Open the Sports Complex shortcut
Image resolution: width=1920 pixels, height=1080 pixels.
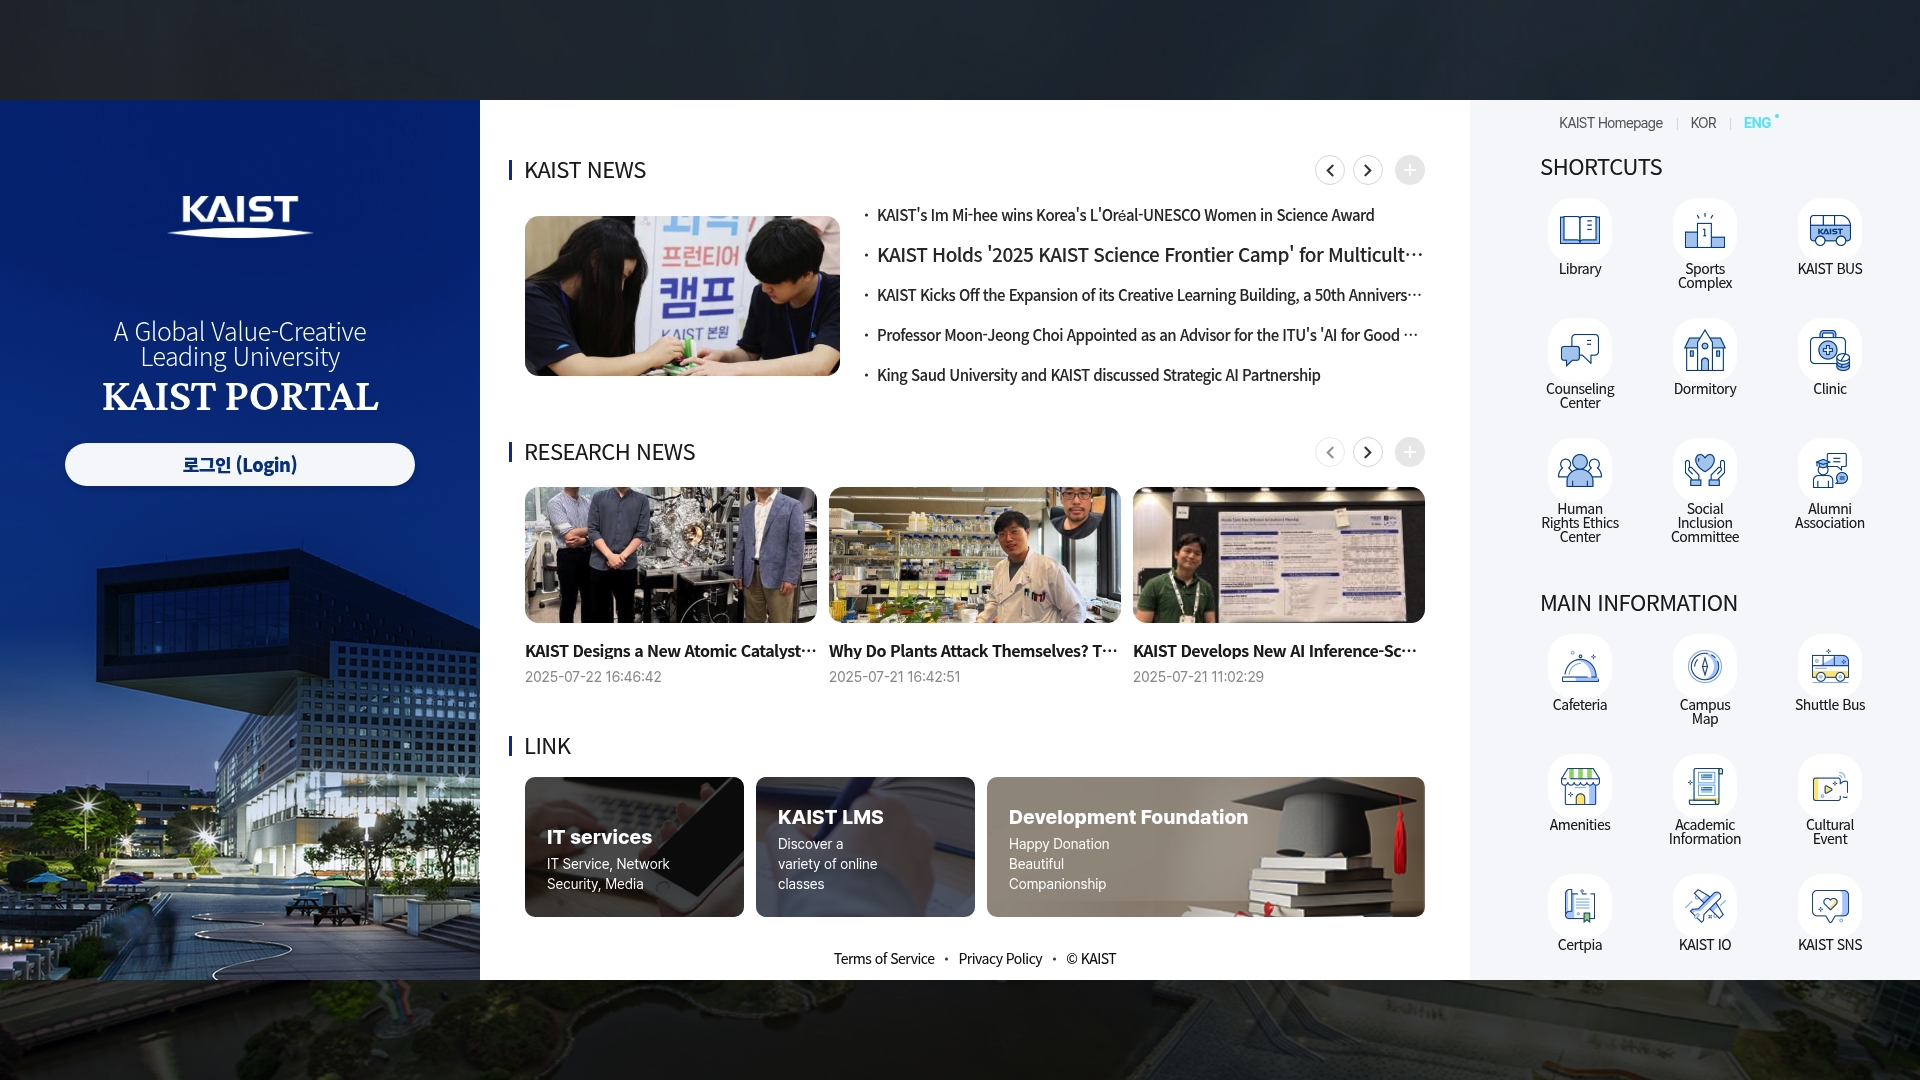point(1705,230)
